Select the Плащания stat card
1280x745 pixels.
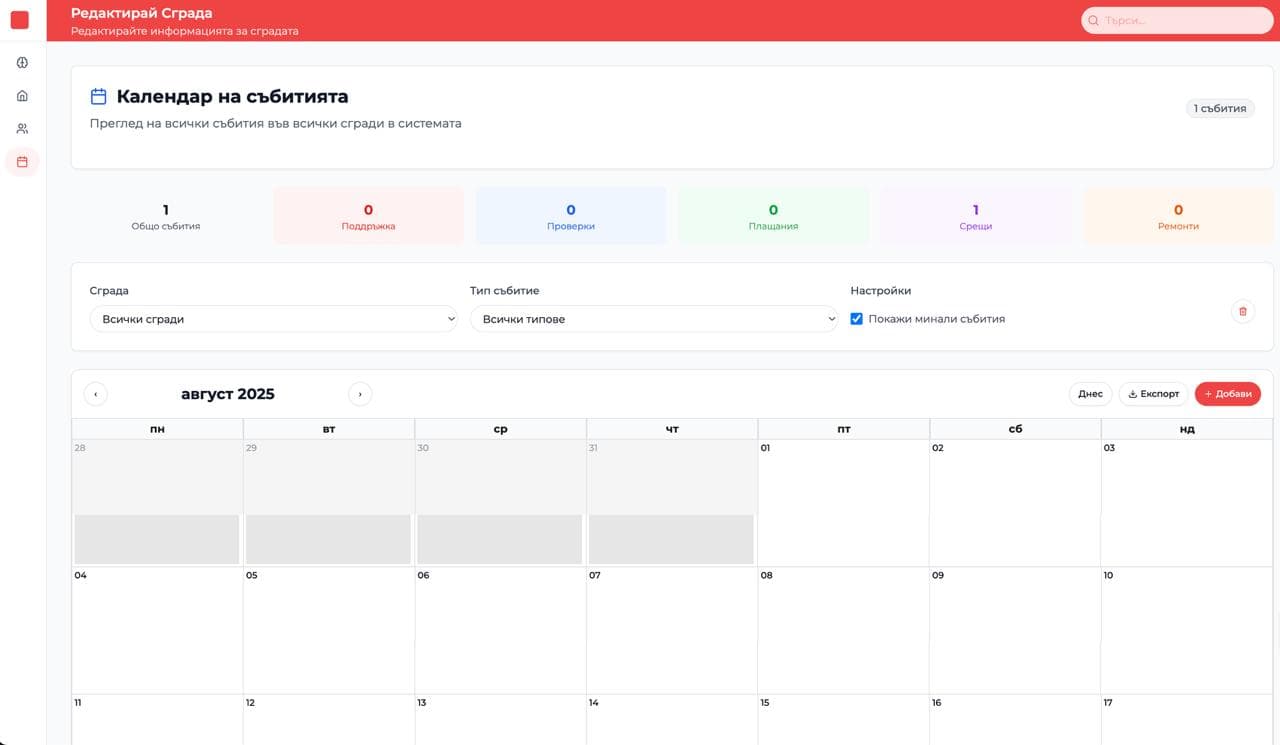coord(773,216)
